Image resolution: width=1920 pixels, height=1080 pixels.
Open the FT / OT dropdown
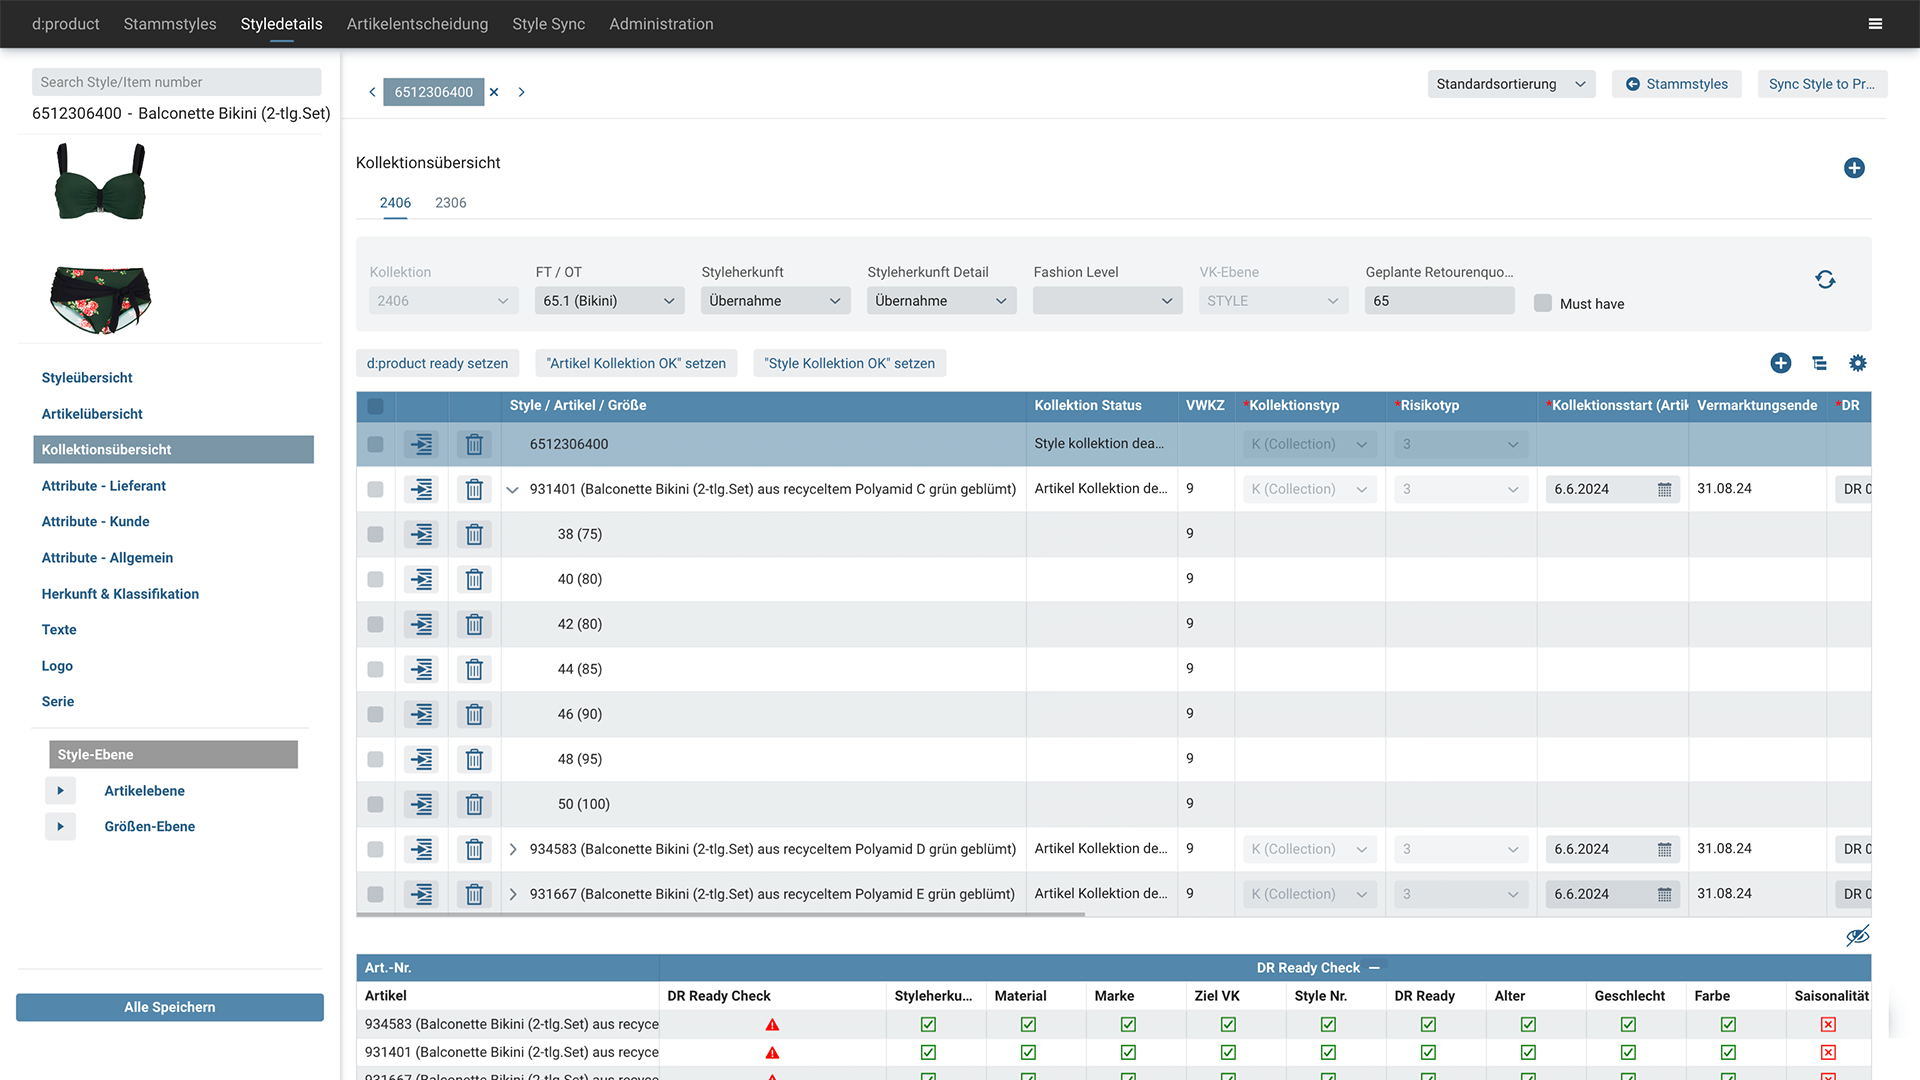click(609, 301)
